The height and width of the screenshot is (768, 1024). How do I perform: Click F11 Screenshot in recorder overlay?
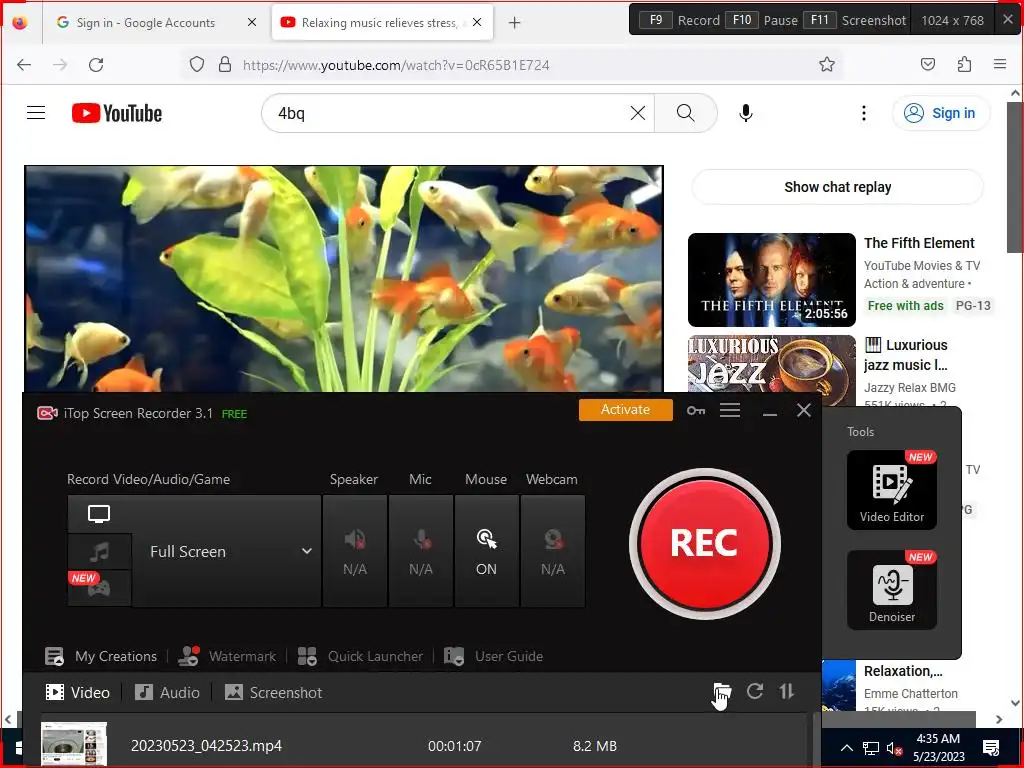(856, 20)
